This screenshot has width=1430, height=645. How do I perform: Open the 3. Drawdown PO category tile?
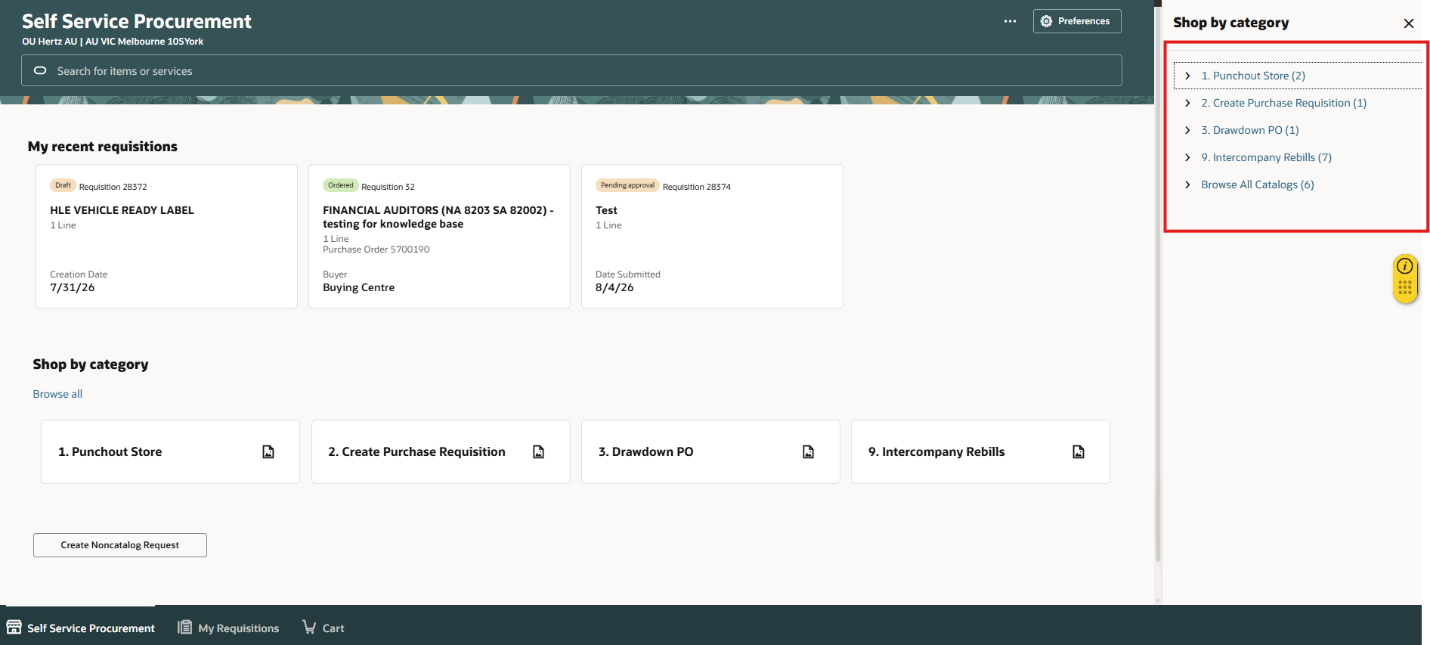coord(711,452)
